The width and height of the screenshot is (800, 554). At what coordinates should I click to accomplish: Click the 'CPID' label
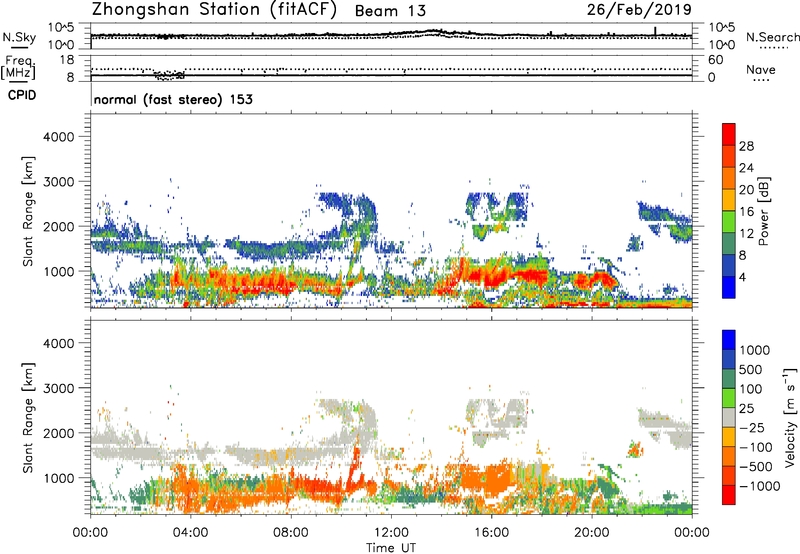(22, 95)
